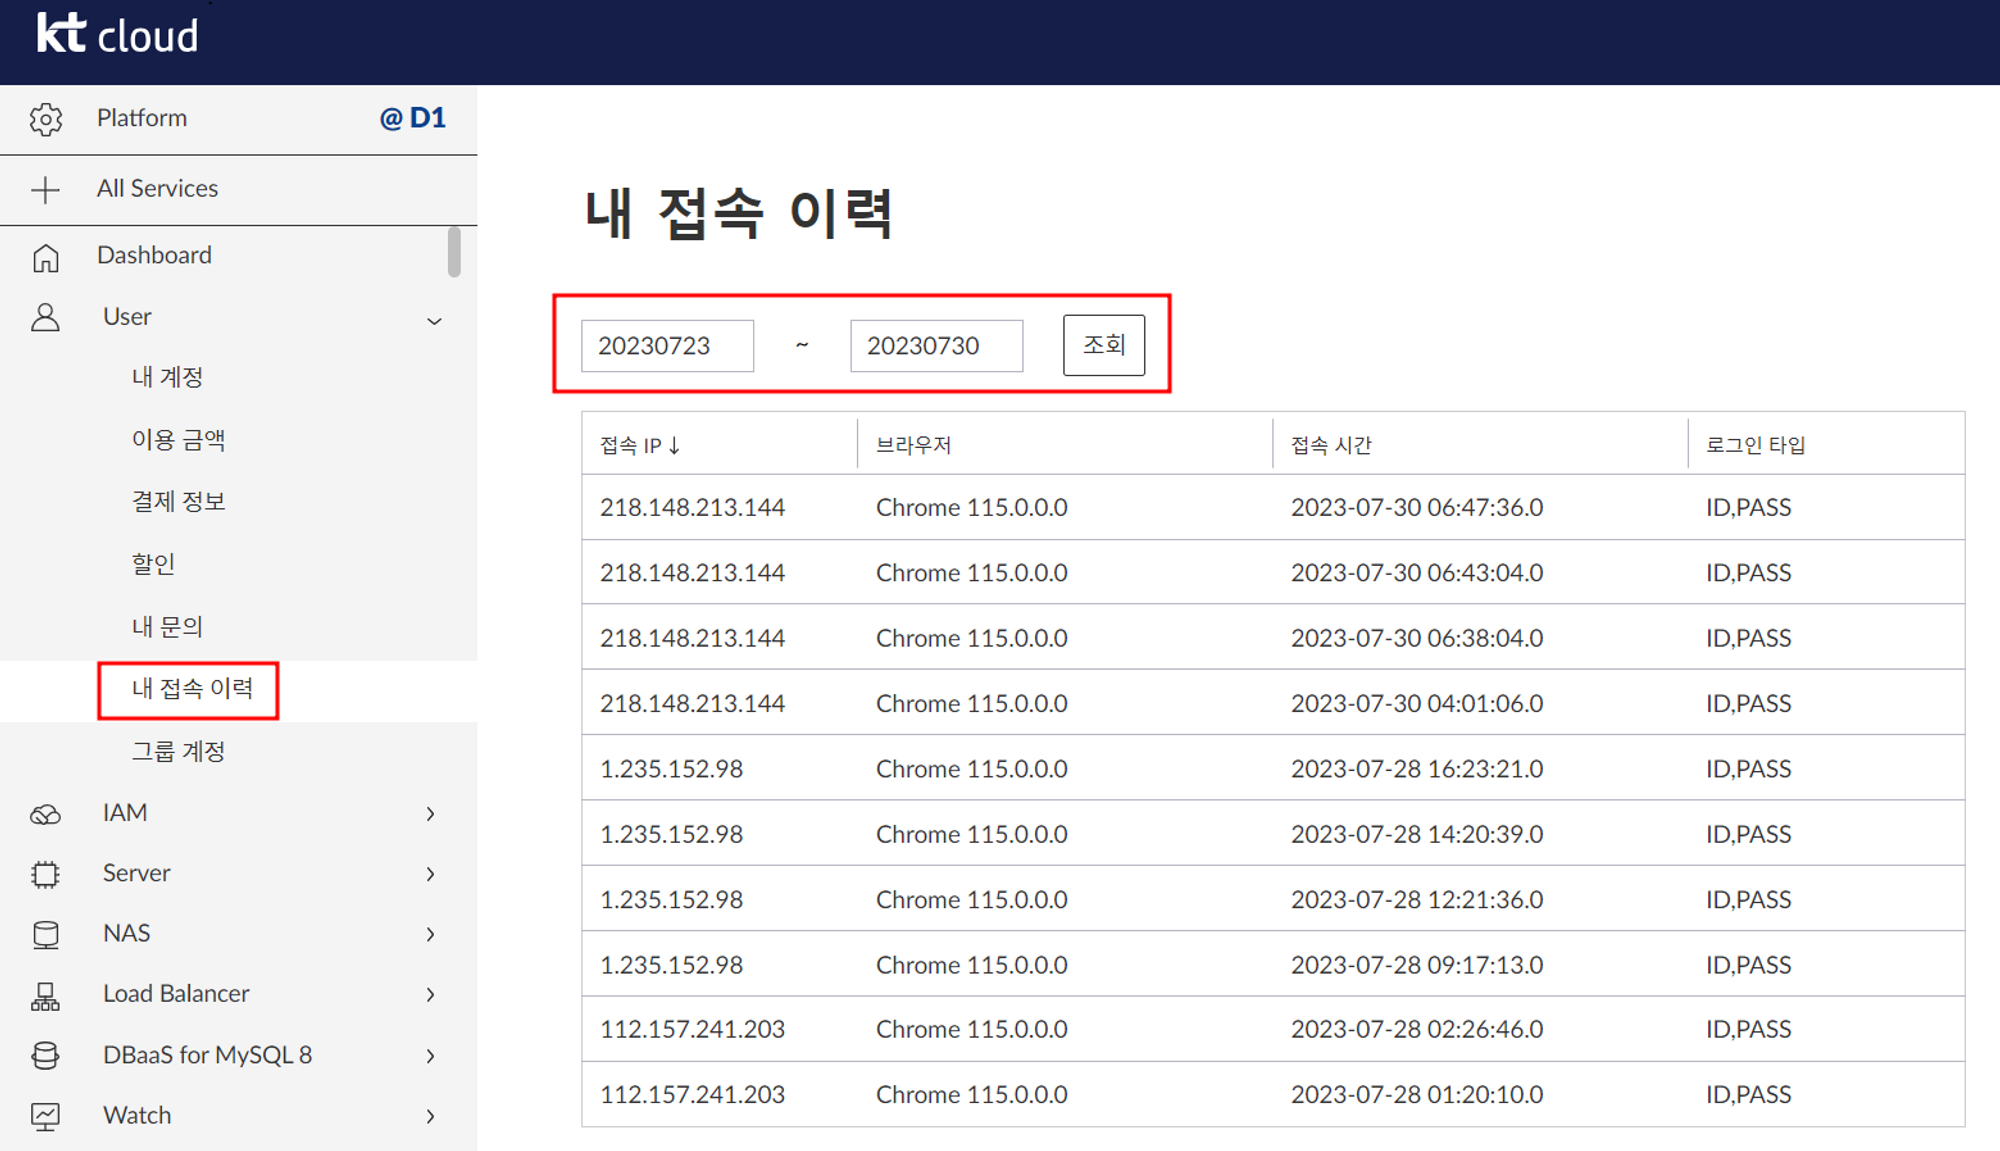Collapse the User section chevron
Image resolution: width=2000 pixels, height=1151 pixels.
click(x=434, y=321)
